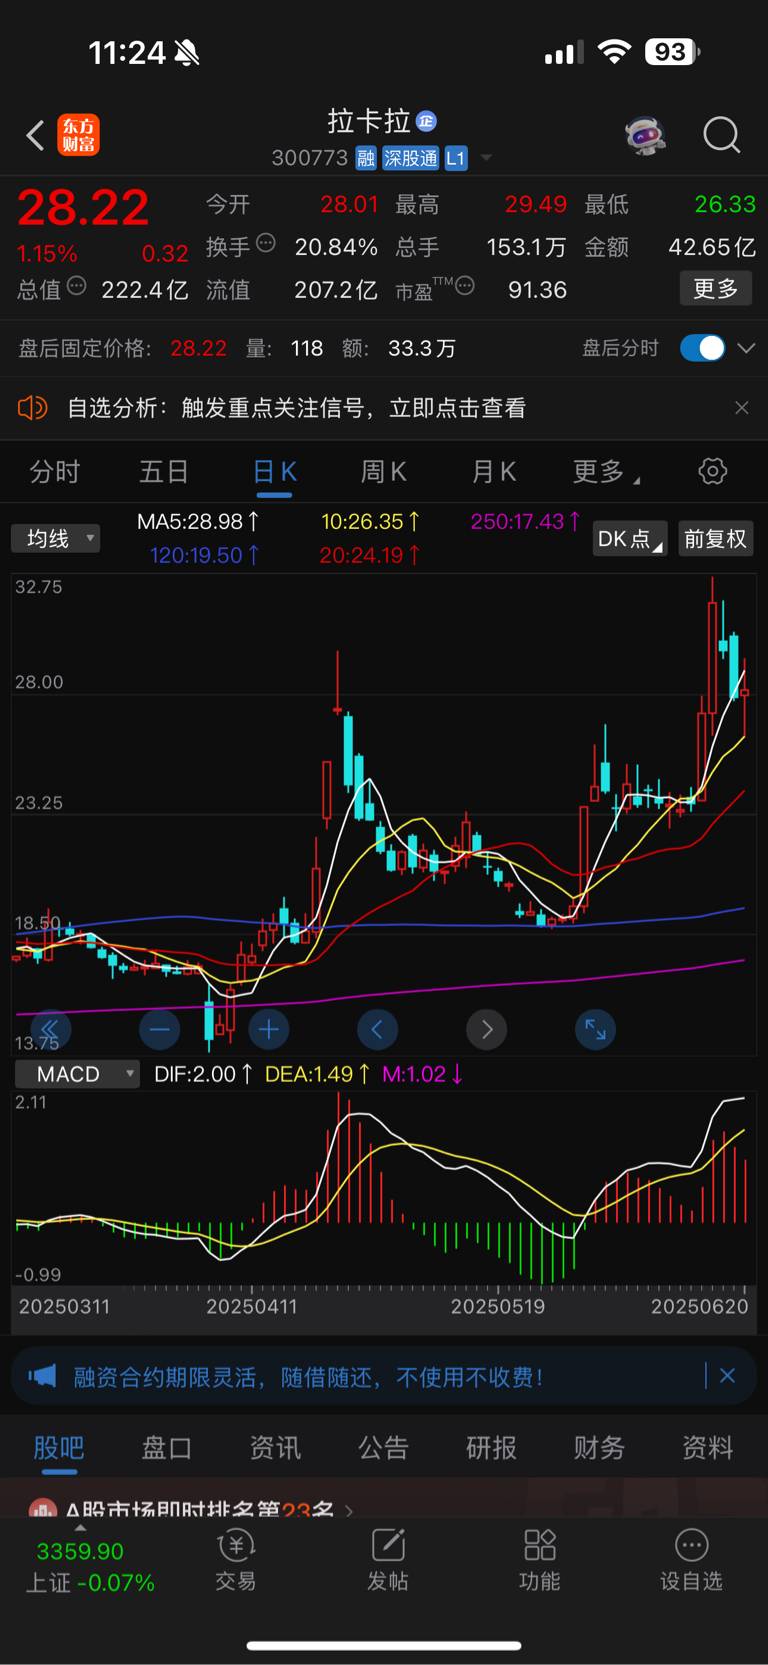Viewport: 768px width, 1665px height.
Task: Expand the stock tags dropdown arrow
Action: (x=486, y=158)
